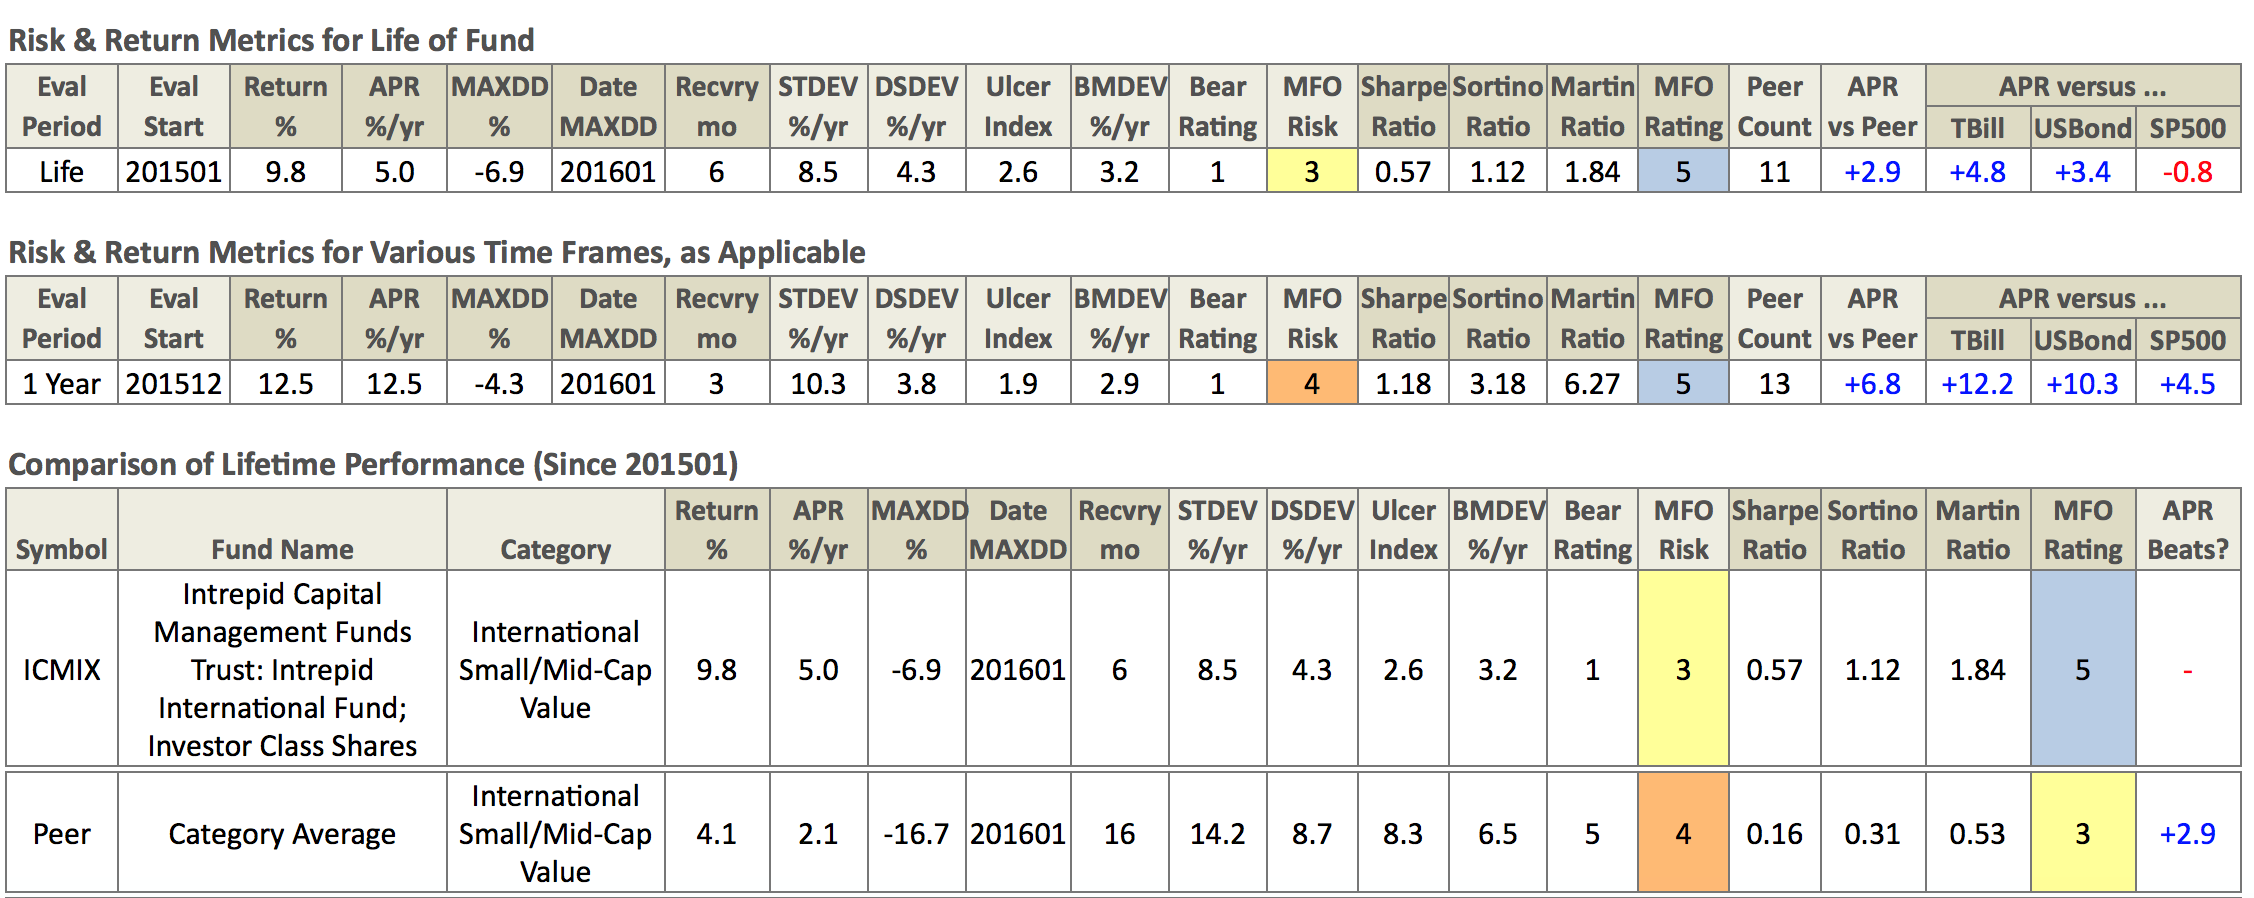
Task: Click the Life eval period cell
Action: 61,171
